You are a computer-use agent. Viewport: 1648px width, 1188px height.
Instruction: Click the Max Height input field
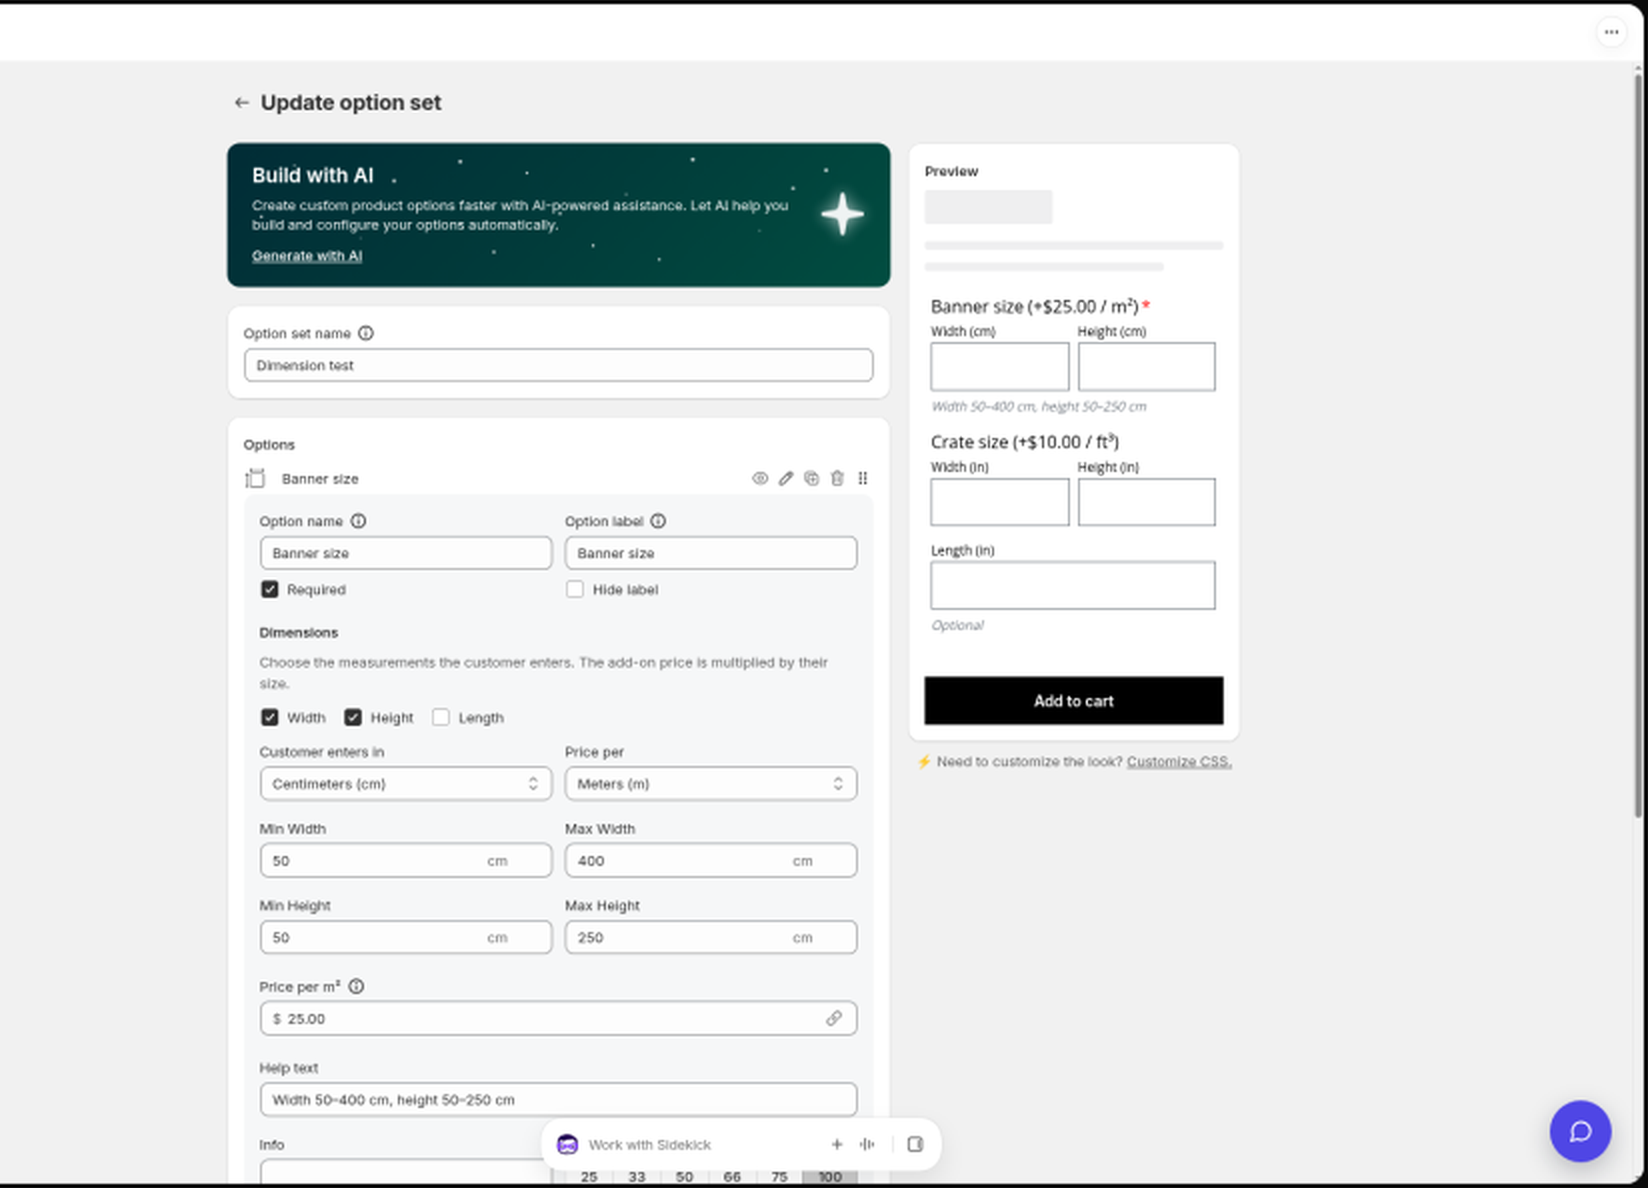(x=711, y=938)
